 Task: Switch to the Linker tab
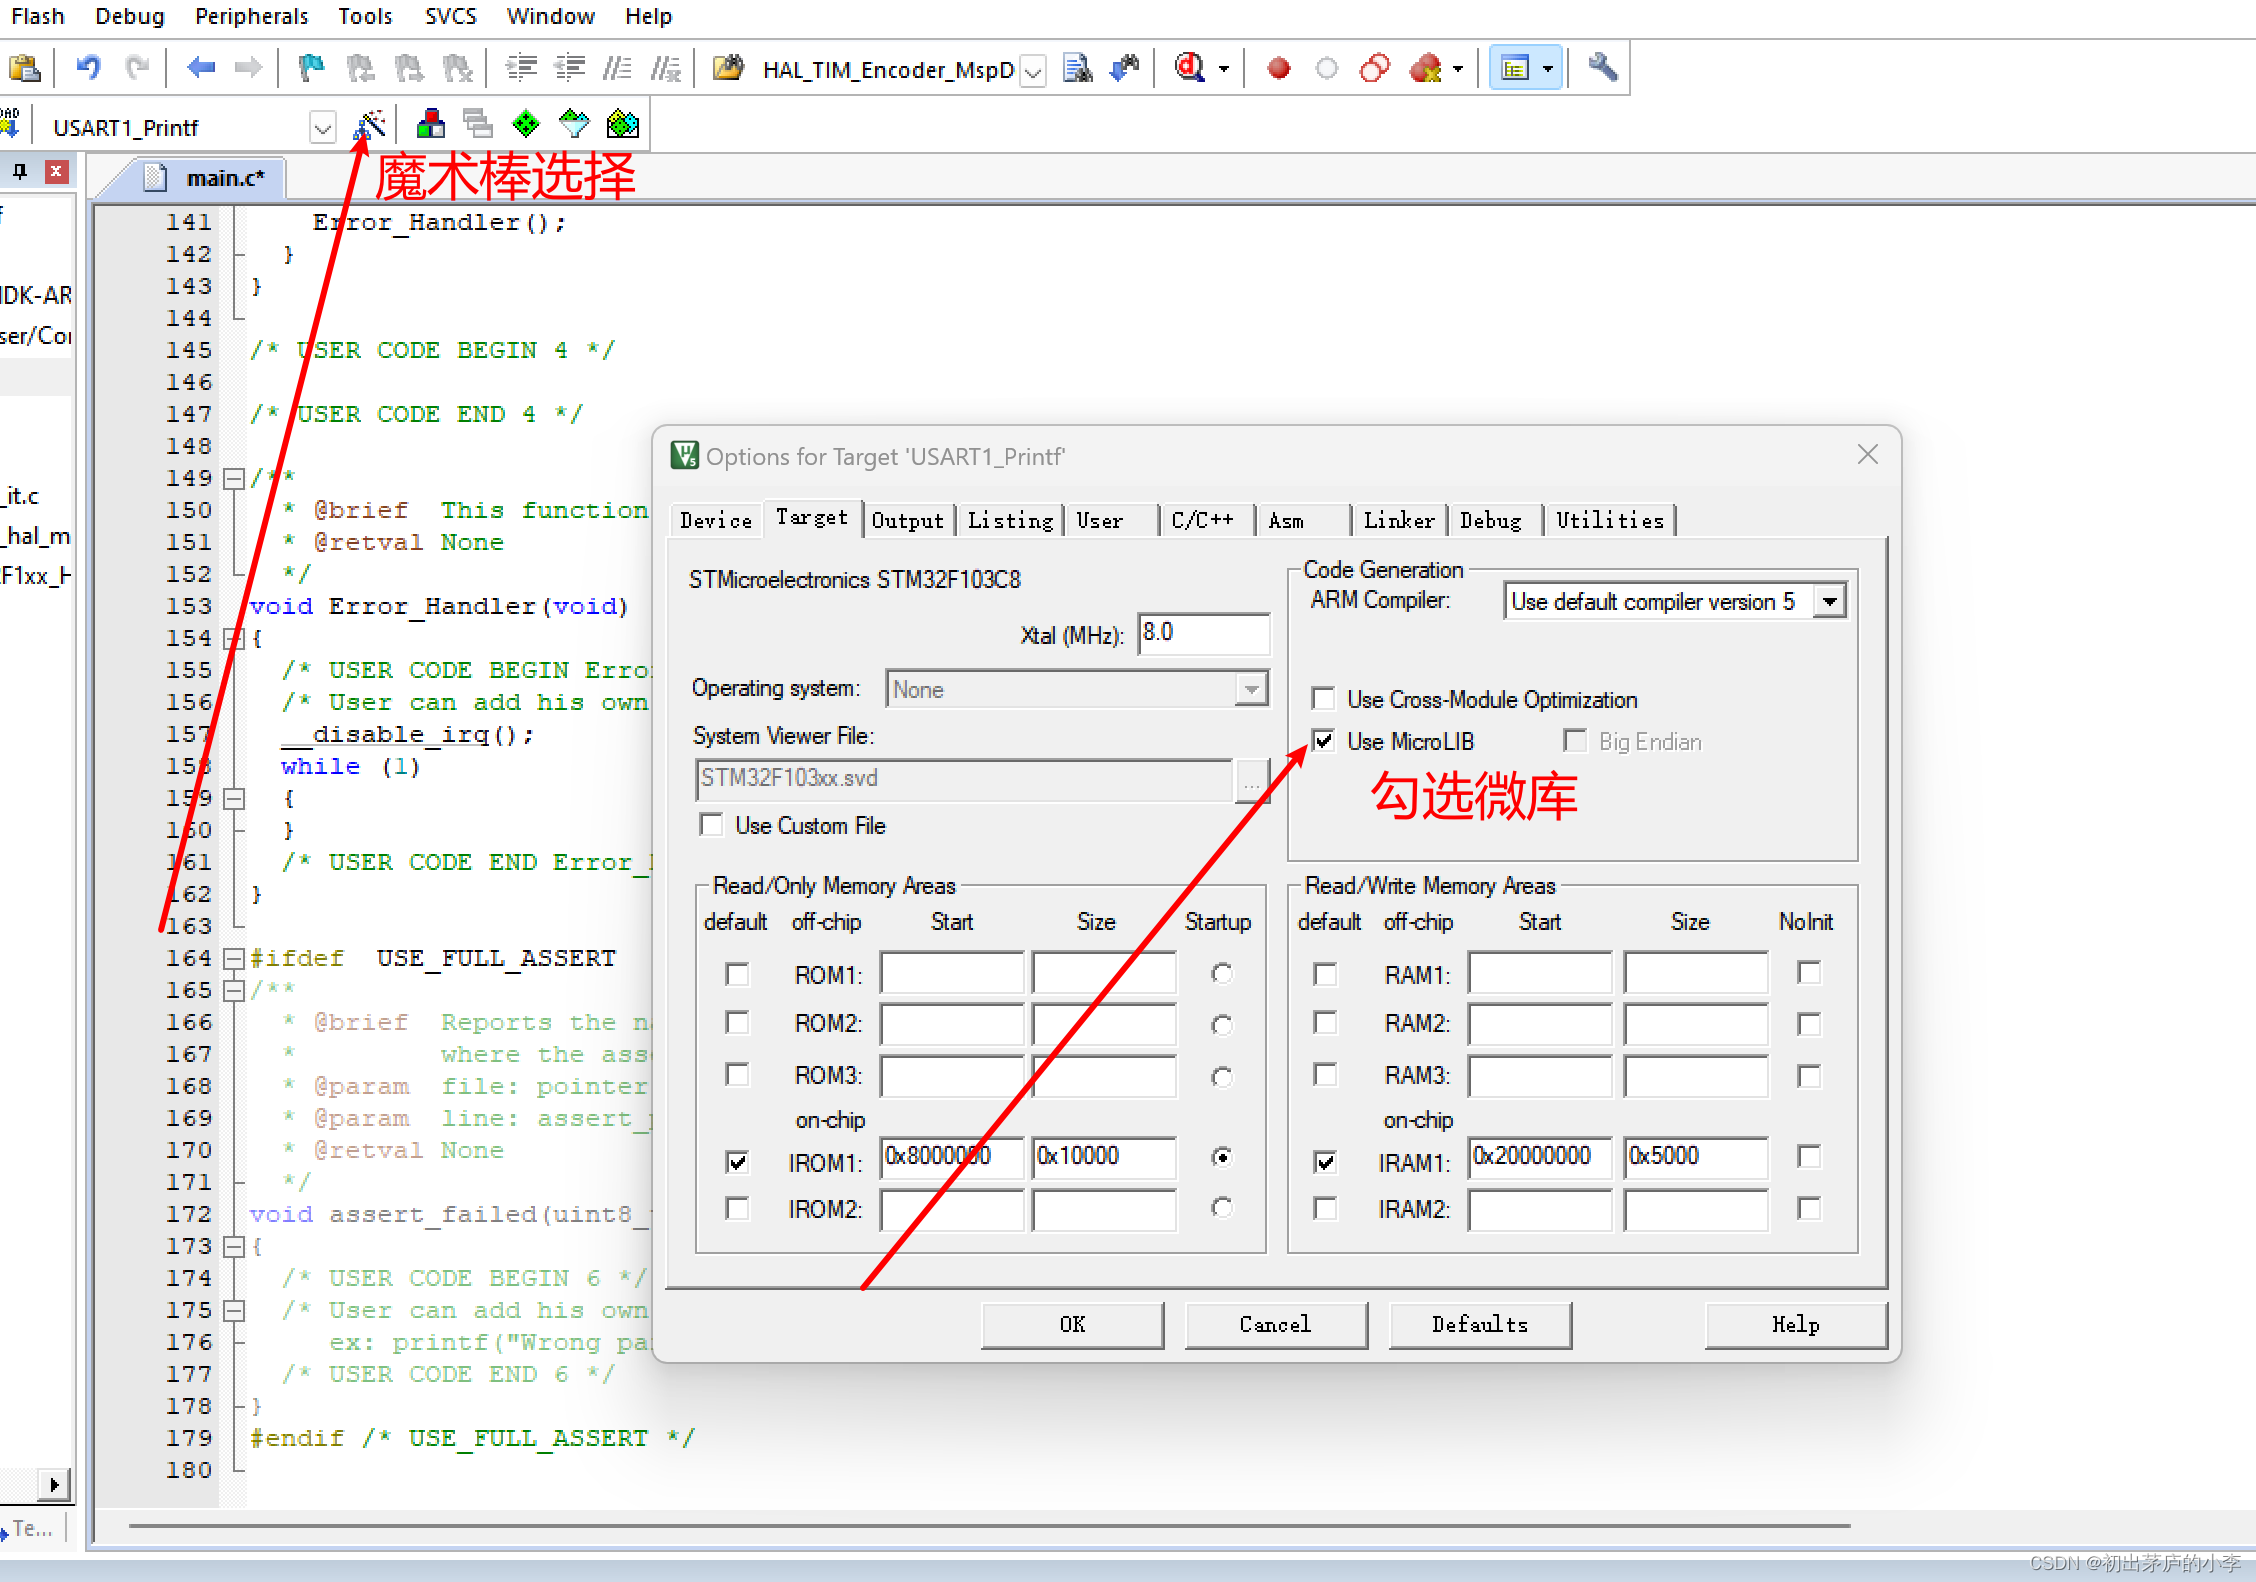[1399, 520]
